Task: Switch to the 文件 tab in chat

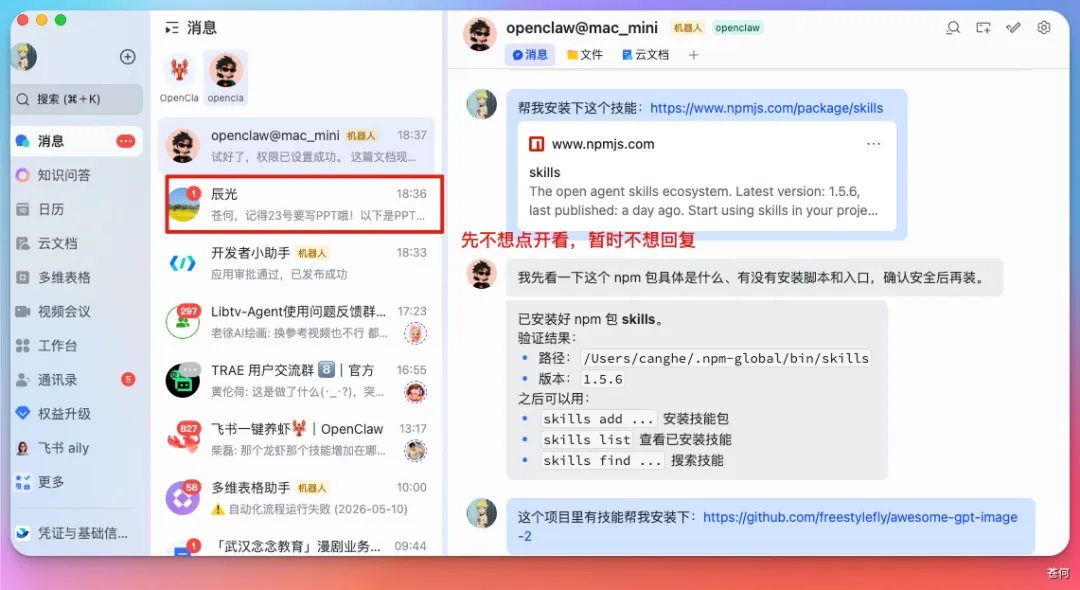Action: [x=585, y=54]
